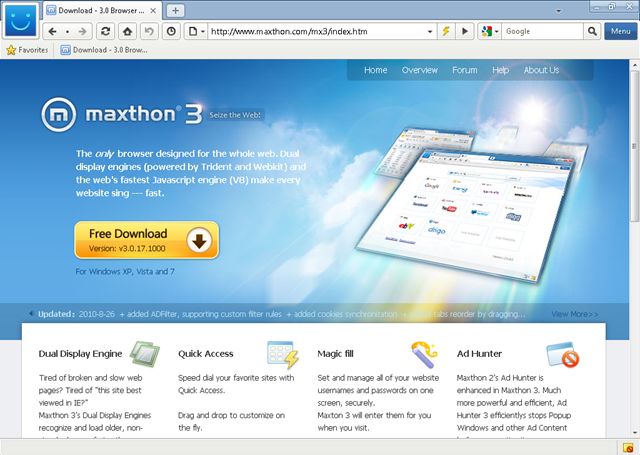Open the tab list dropdown arrow
Viewport: 640px width, 455px height.
point(559,11)
